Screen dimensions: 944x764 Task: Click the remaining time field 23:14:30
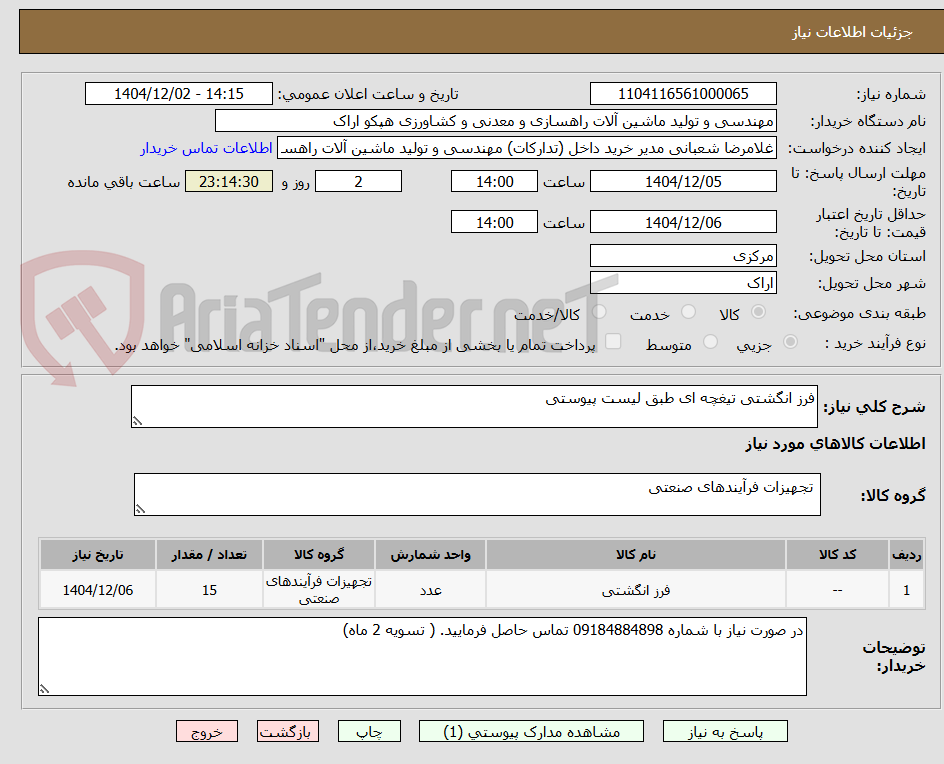[x=229, y=181]
